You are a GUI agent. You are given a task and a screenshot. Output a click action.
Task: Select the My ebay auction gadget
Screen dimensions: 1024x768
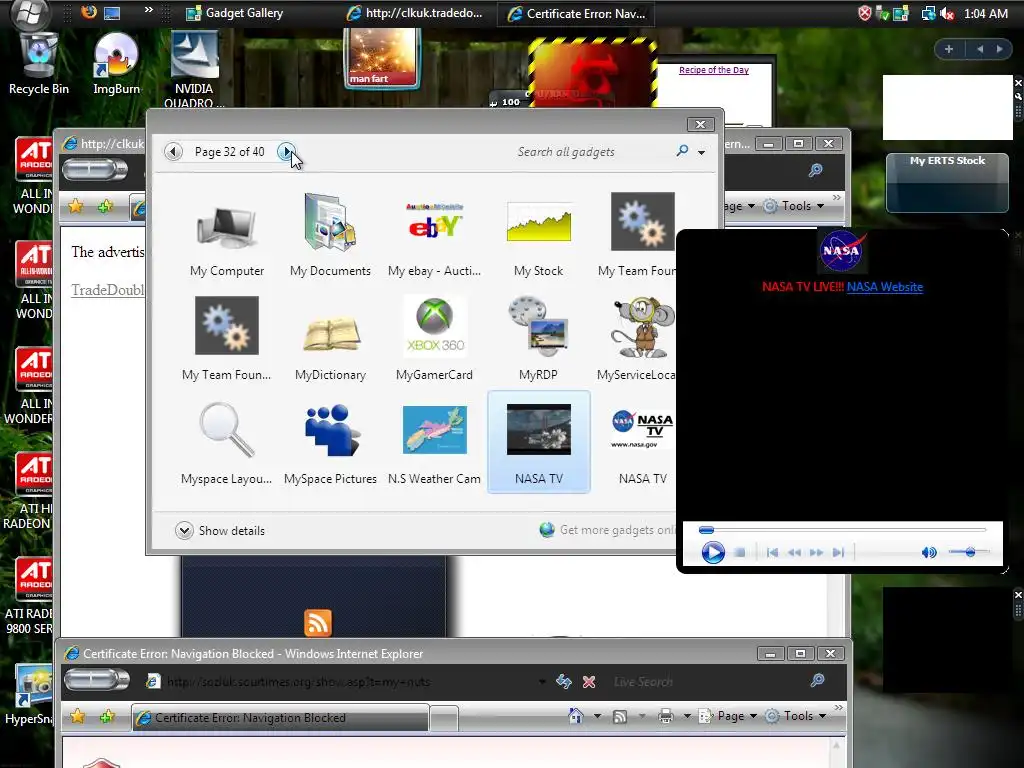pos(434,235)
